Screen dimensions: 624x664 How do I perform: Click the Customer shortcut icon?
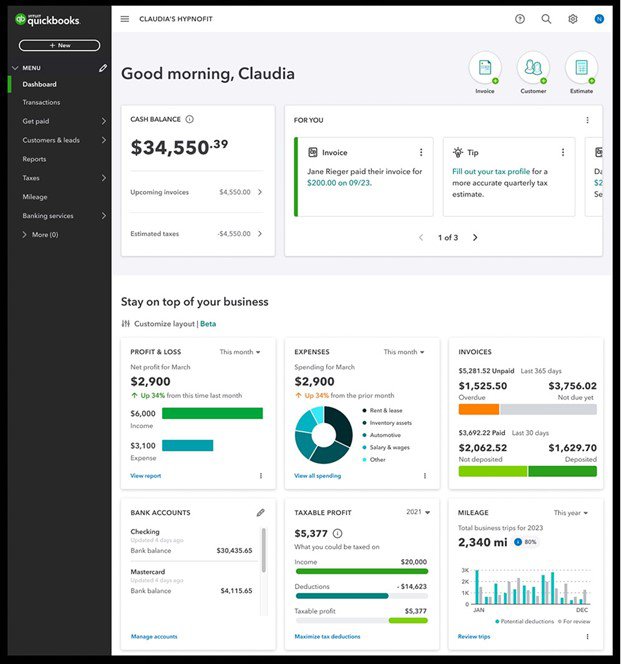(533, 68)
